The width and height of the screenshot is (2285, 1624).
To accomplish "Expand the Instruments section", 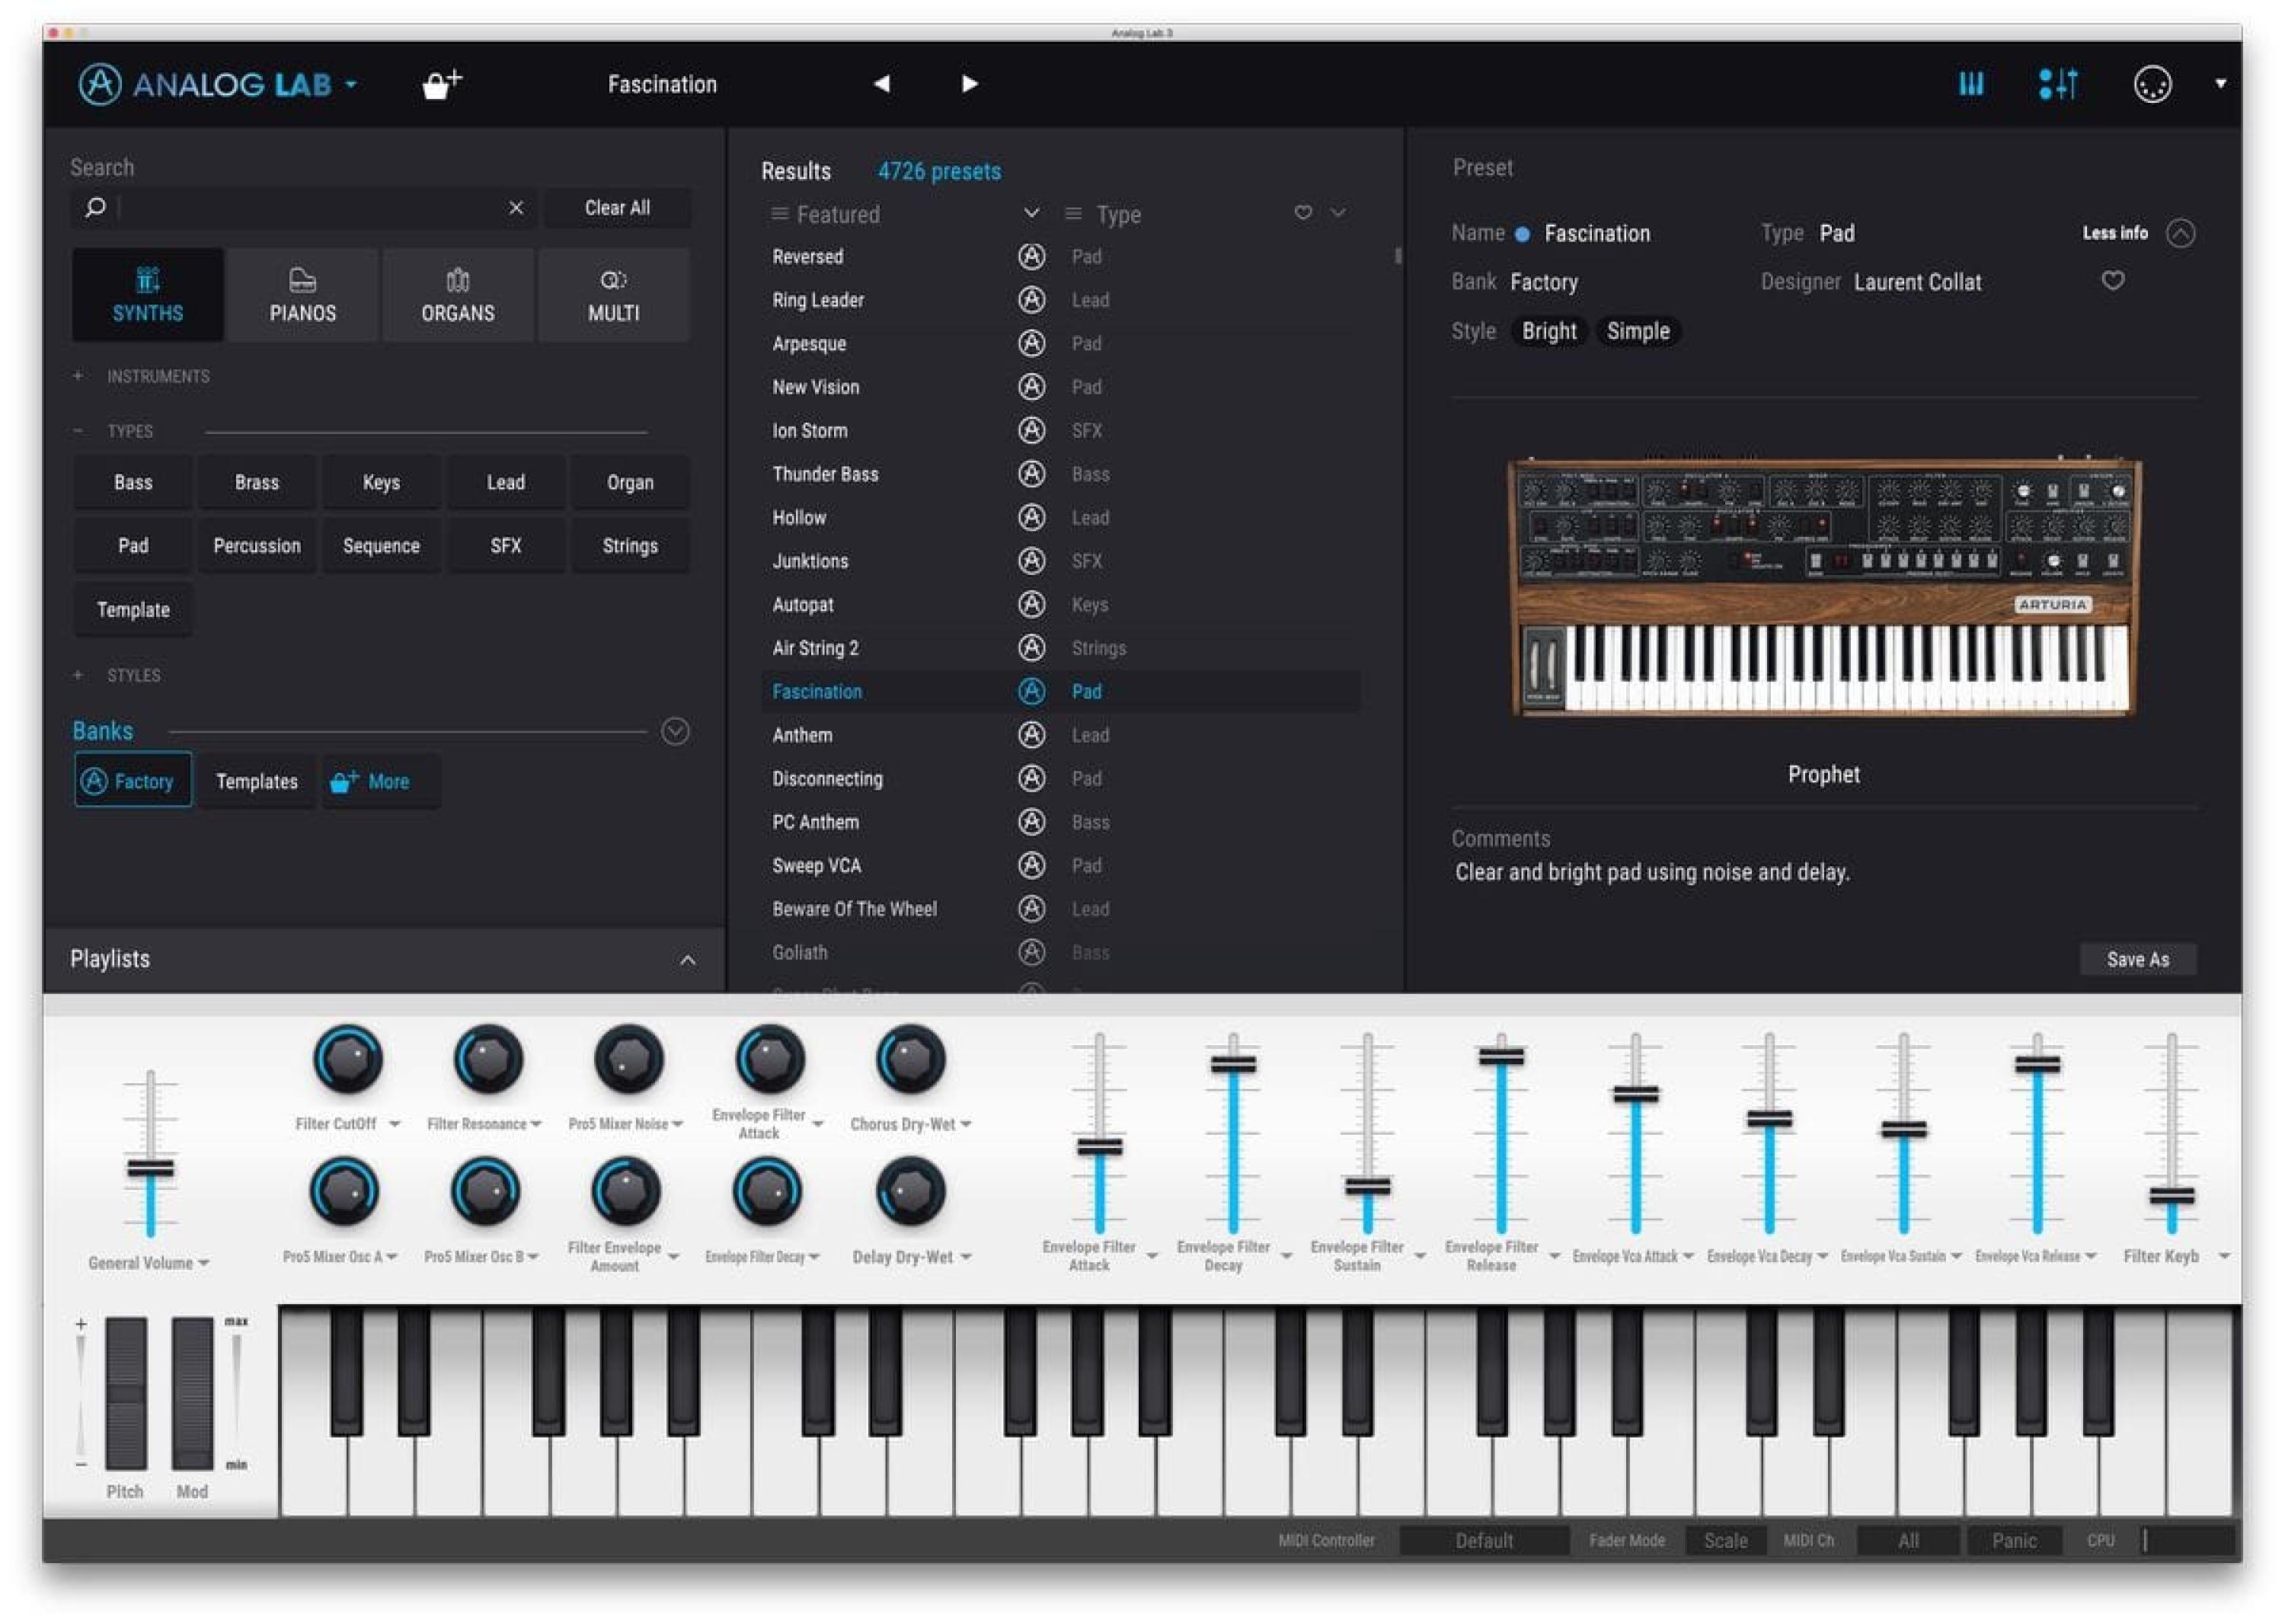I will coord(78,376).
